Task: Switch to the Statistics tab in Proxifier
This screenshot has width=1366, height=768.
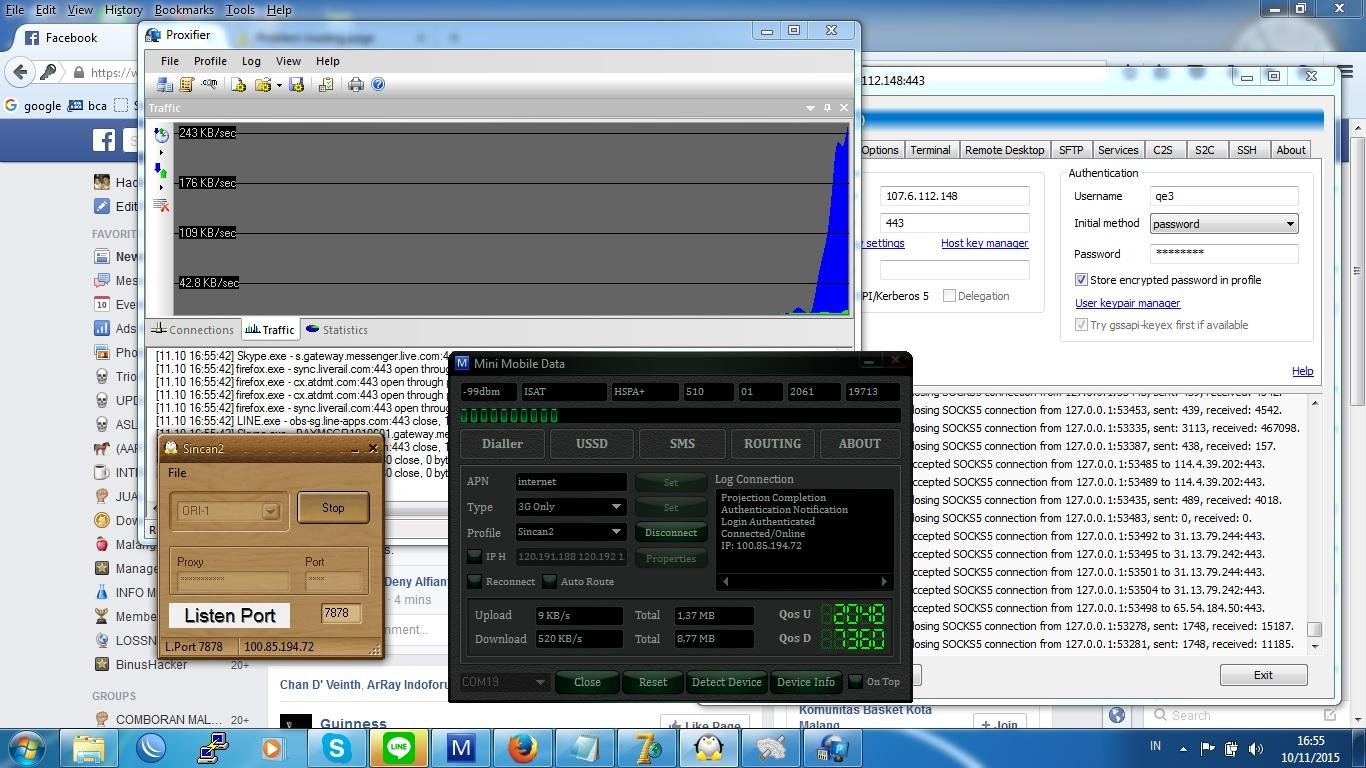Action: click(337, 330)
